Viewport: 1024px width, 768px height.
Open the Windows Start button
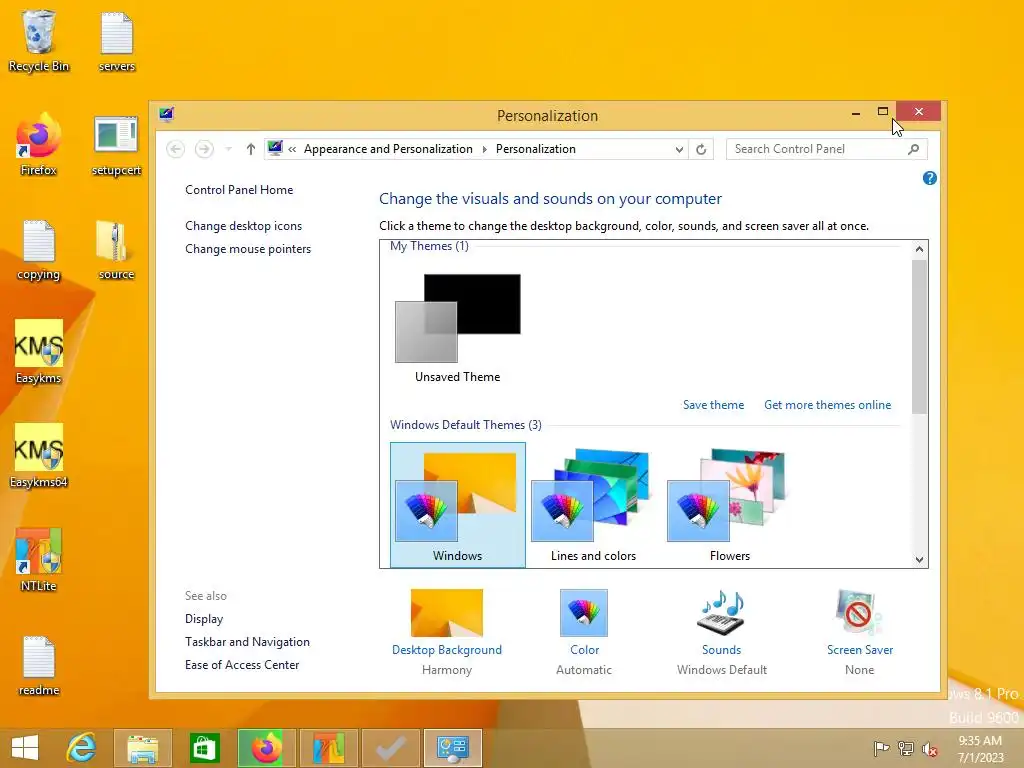click(x=25, y=748)
